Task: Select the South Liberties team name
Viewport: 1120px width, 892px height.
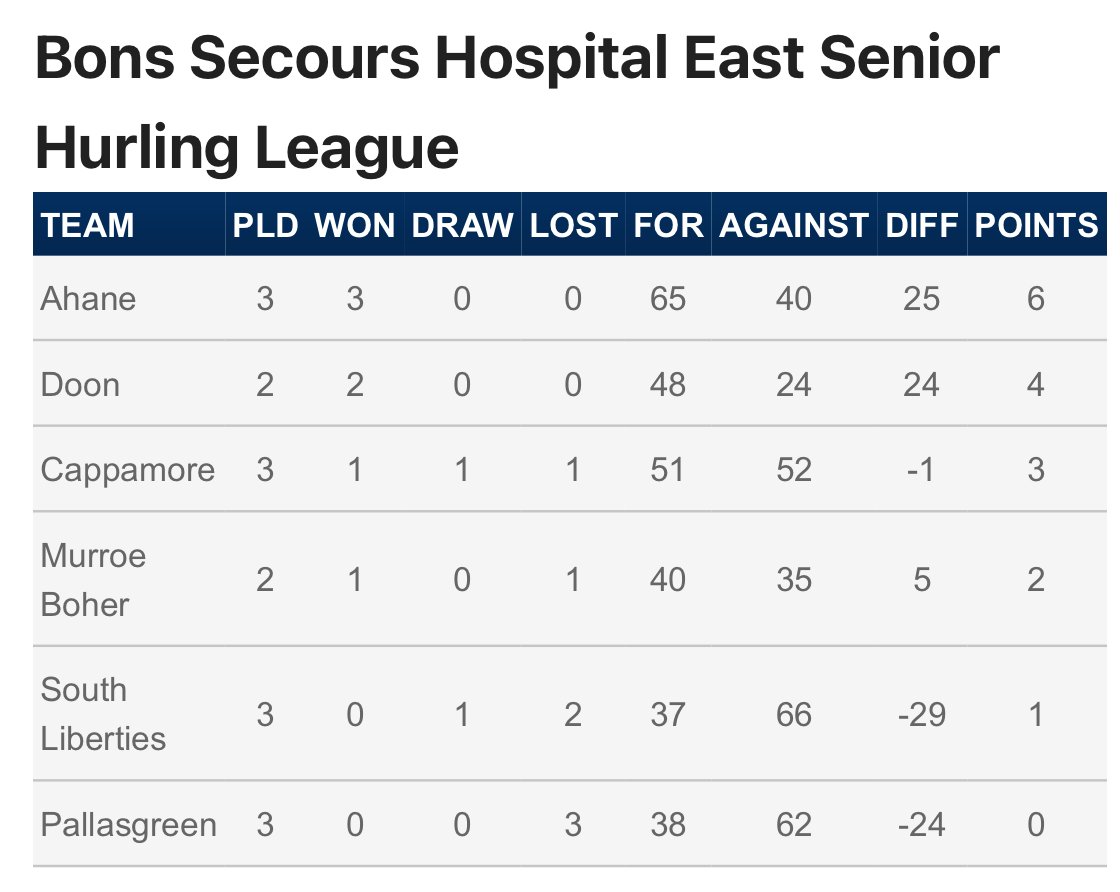Action: tap(103, 714)
